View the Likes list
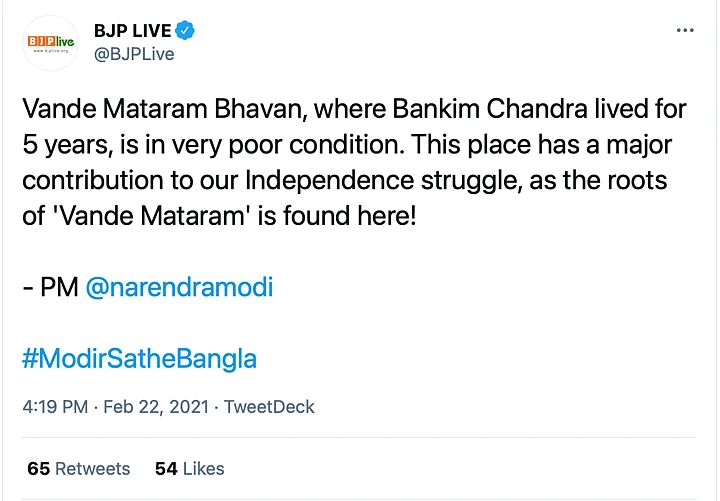The height and width of the screenshot is (501, 720). [x=203, y=468]
